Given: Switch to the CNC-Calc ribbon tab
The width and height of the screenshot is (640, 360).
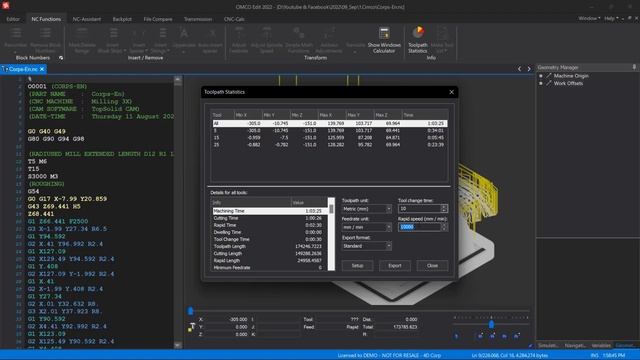Looking at the screenshot, I should click(234, 19).
